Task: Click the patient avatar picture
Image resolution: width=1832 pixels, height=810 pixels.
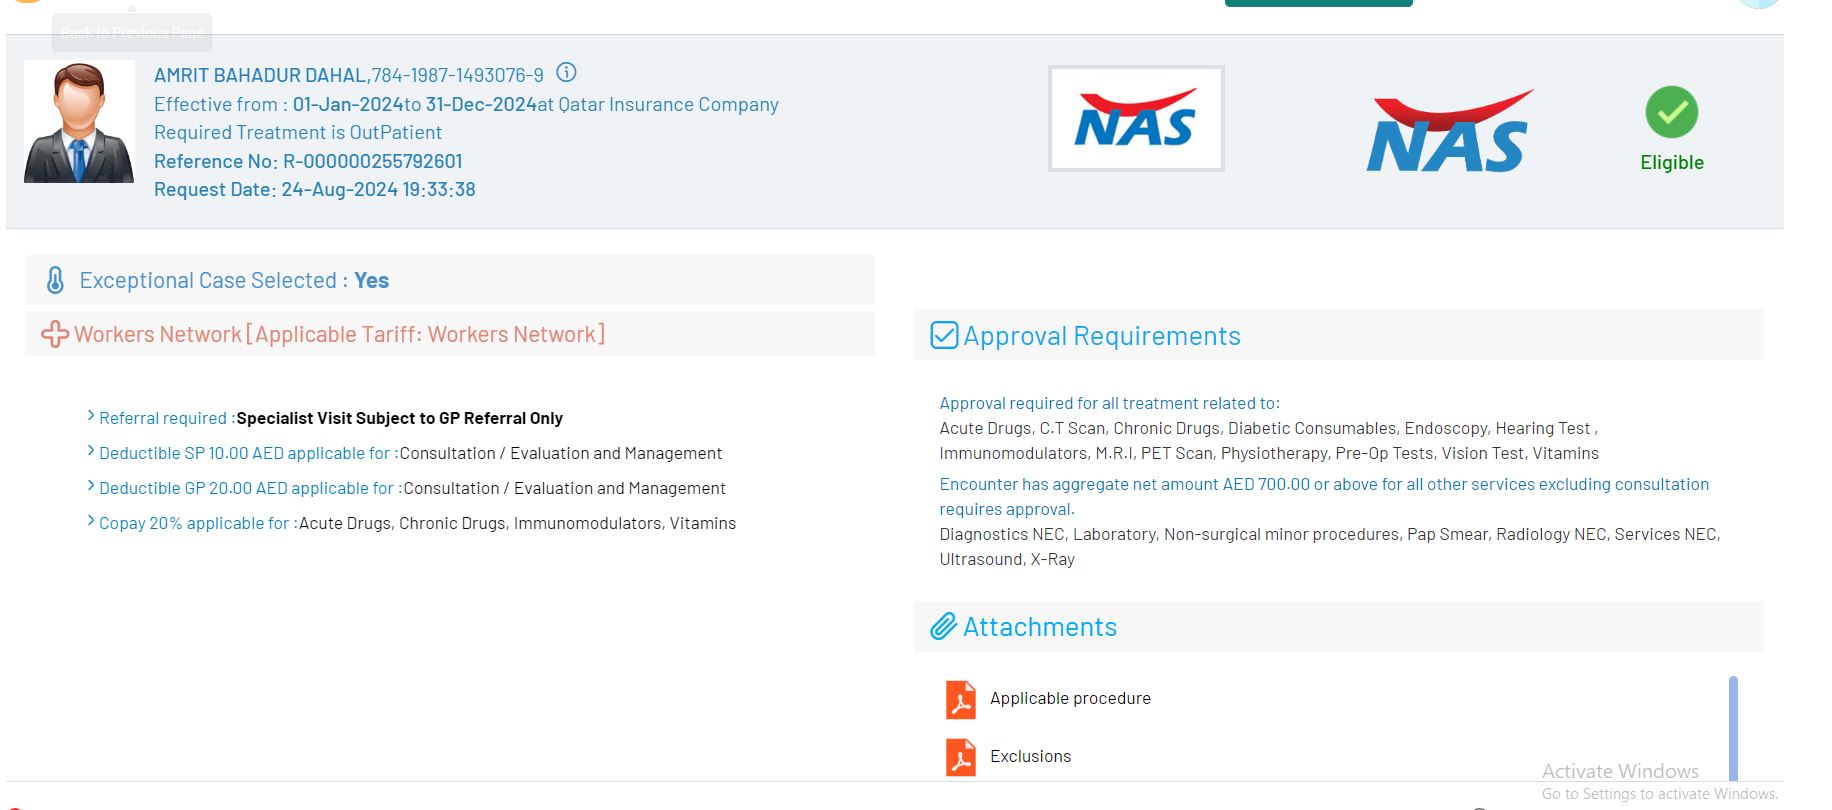Action: [79, 122]
